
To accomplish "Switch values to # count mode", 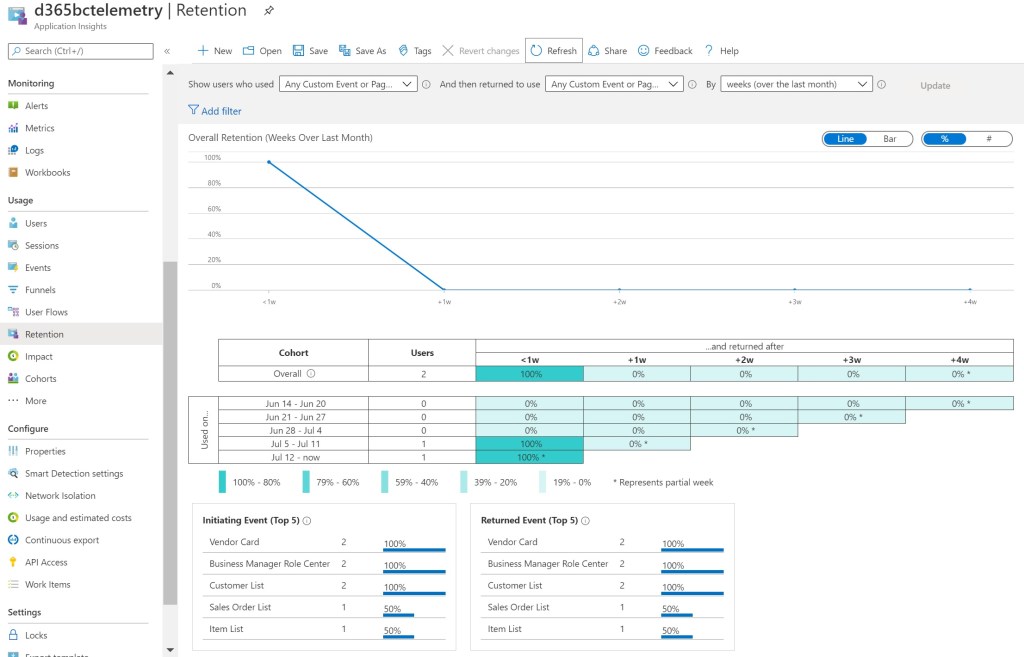I will coord(988,139).
